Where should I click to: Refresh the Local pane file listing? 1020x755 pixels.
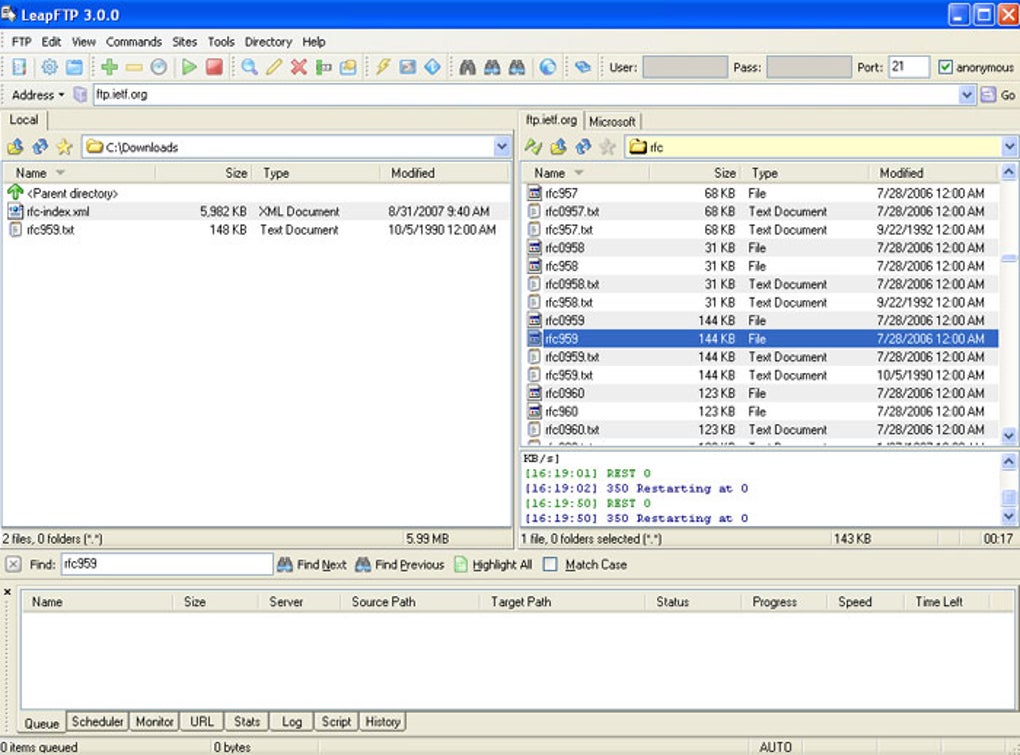point(40,147)
